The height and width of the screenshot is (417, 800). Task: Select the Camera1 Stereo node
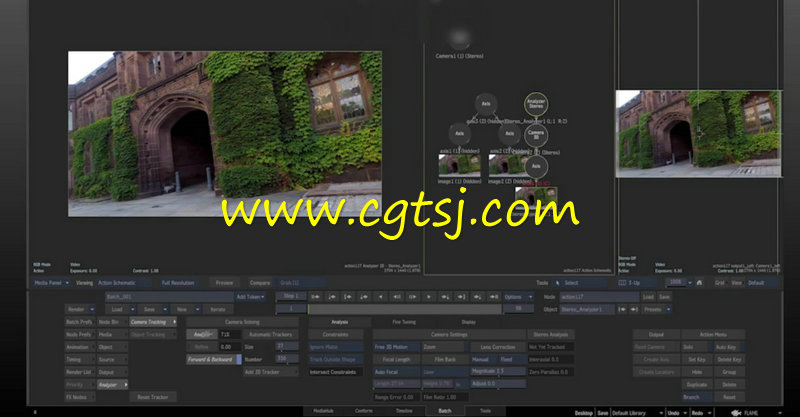click(x=459, y=39)
